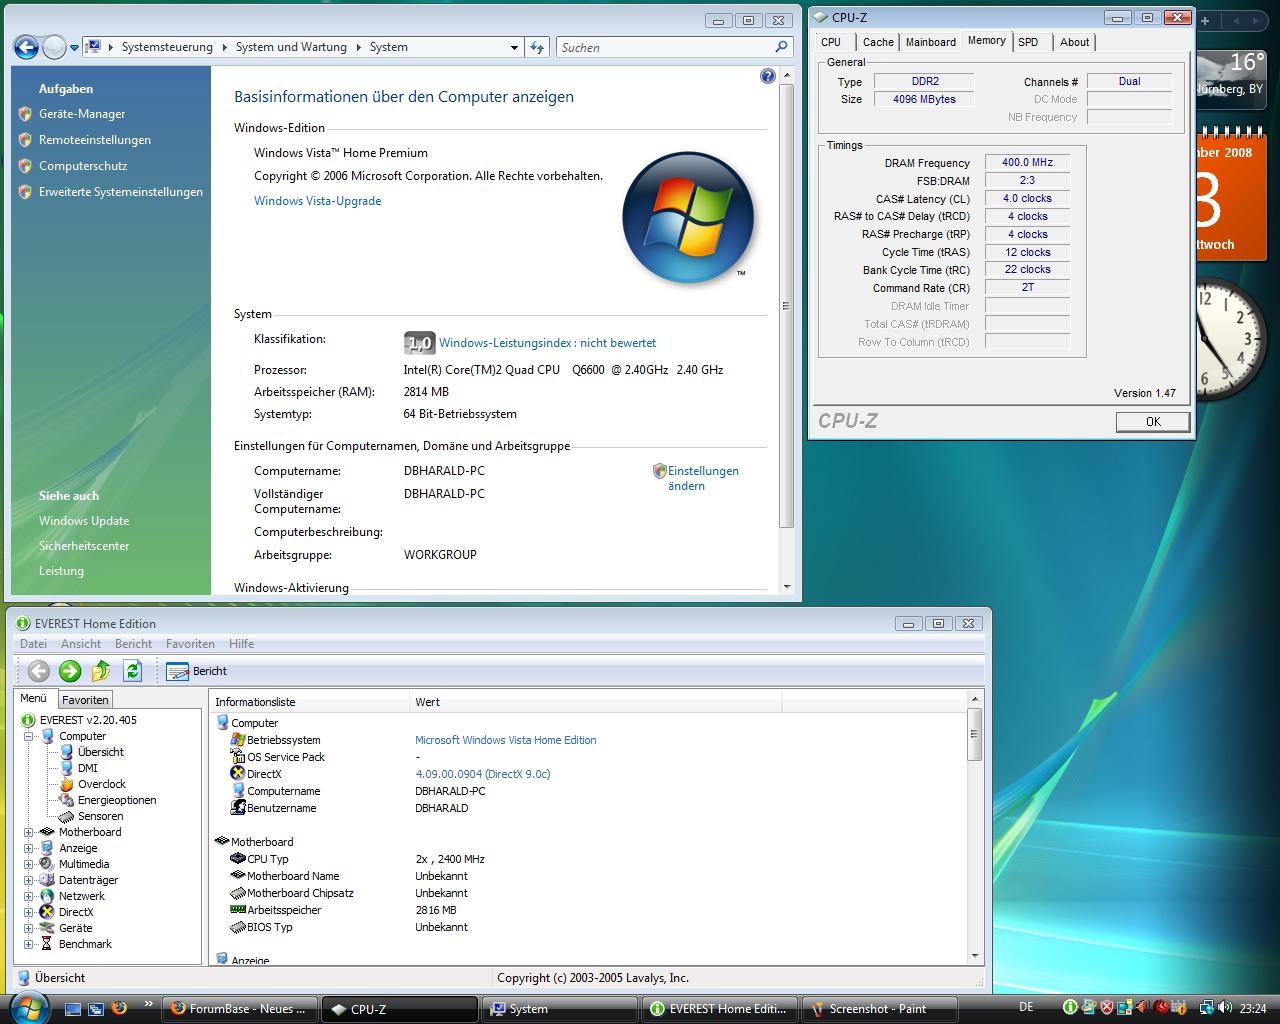The width and height of the screenshot is (1280, 1024).
Task: Switch to ForumBase taskbar button
Action: 240,1009
